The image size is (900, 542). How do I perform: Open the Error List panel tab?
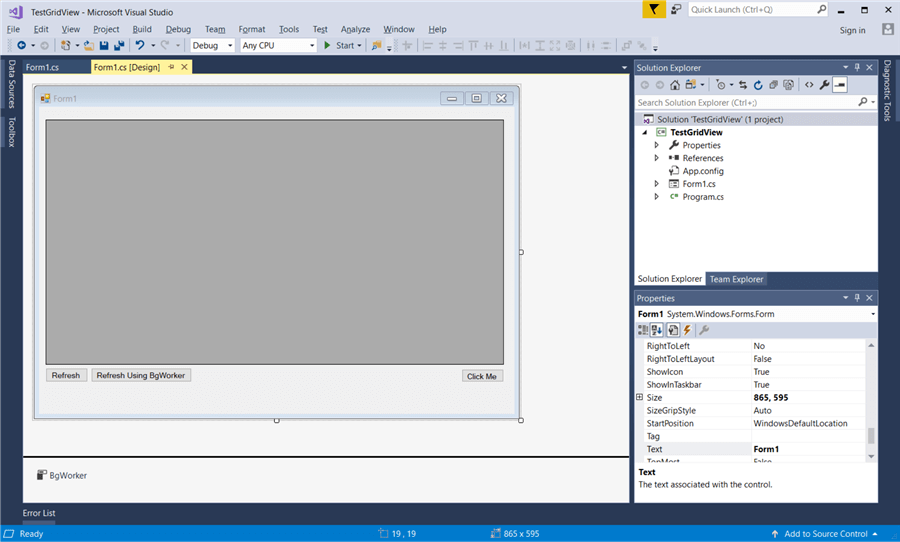pos(39,513)
